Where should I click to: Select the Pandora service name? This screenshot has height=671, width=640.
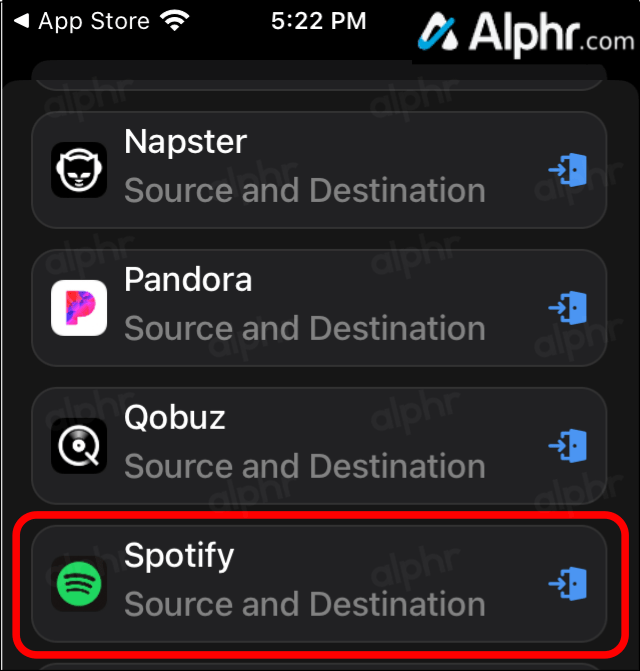click(x=188, y=280)
